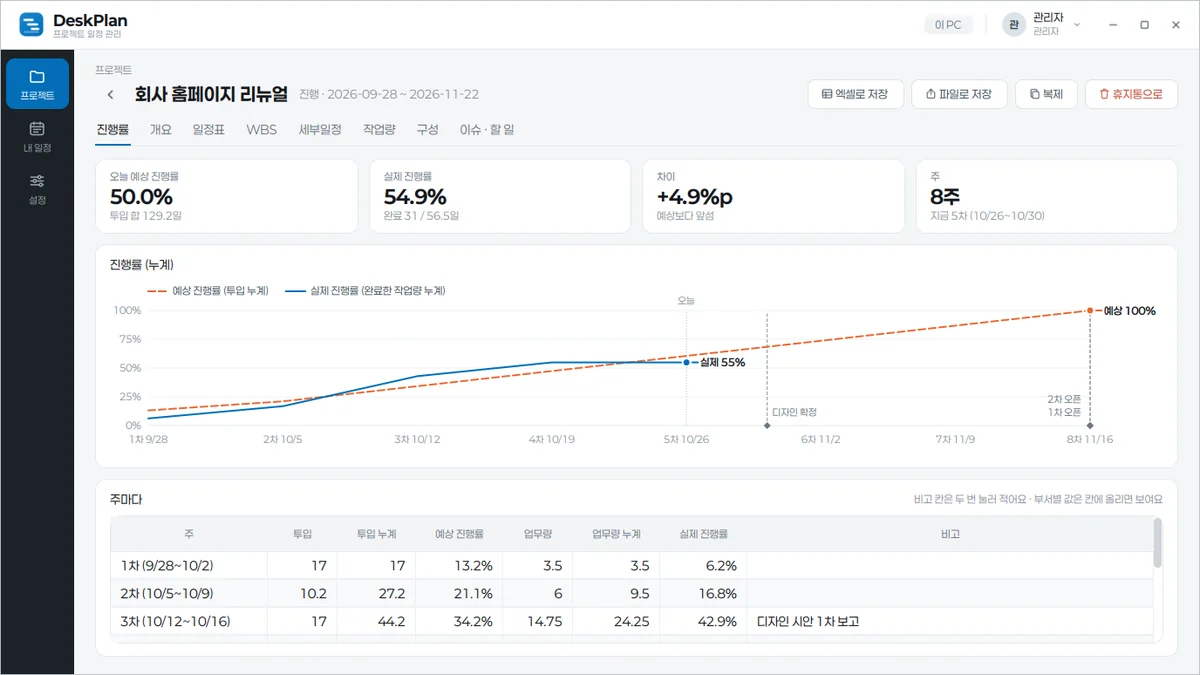1200x675 pixels.
Task: Click the 8주 summary card
Action: pyautogui.click(x=1046, y=196)
